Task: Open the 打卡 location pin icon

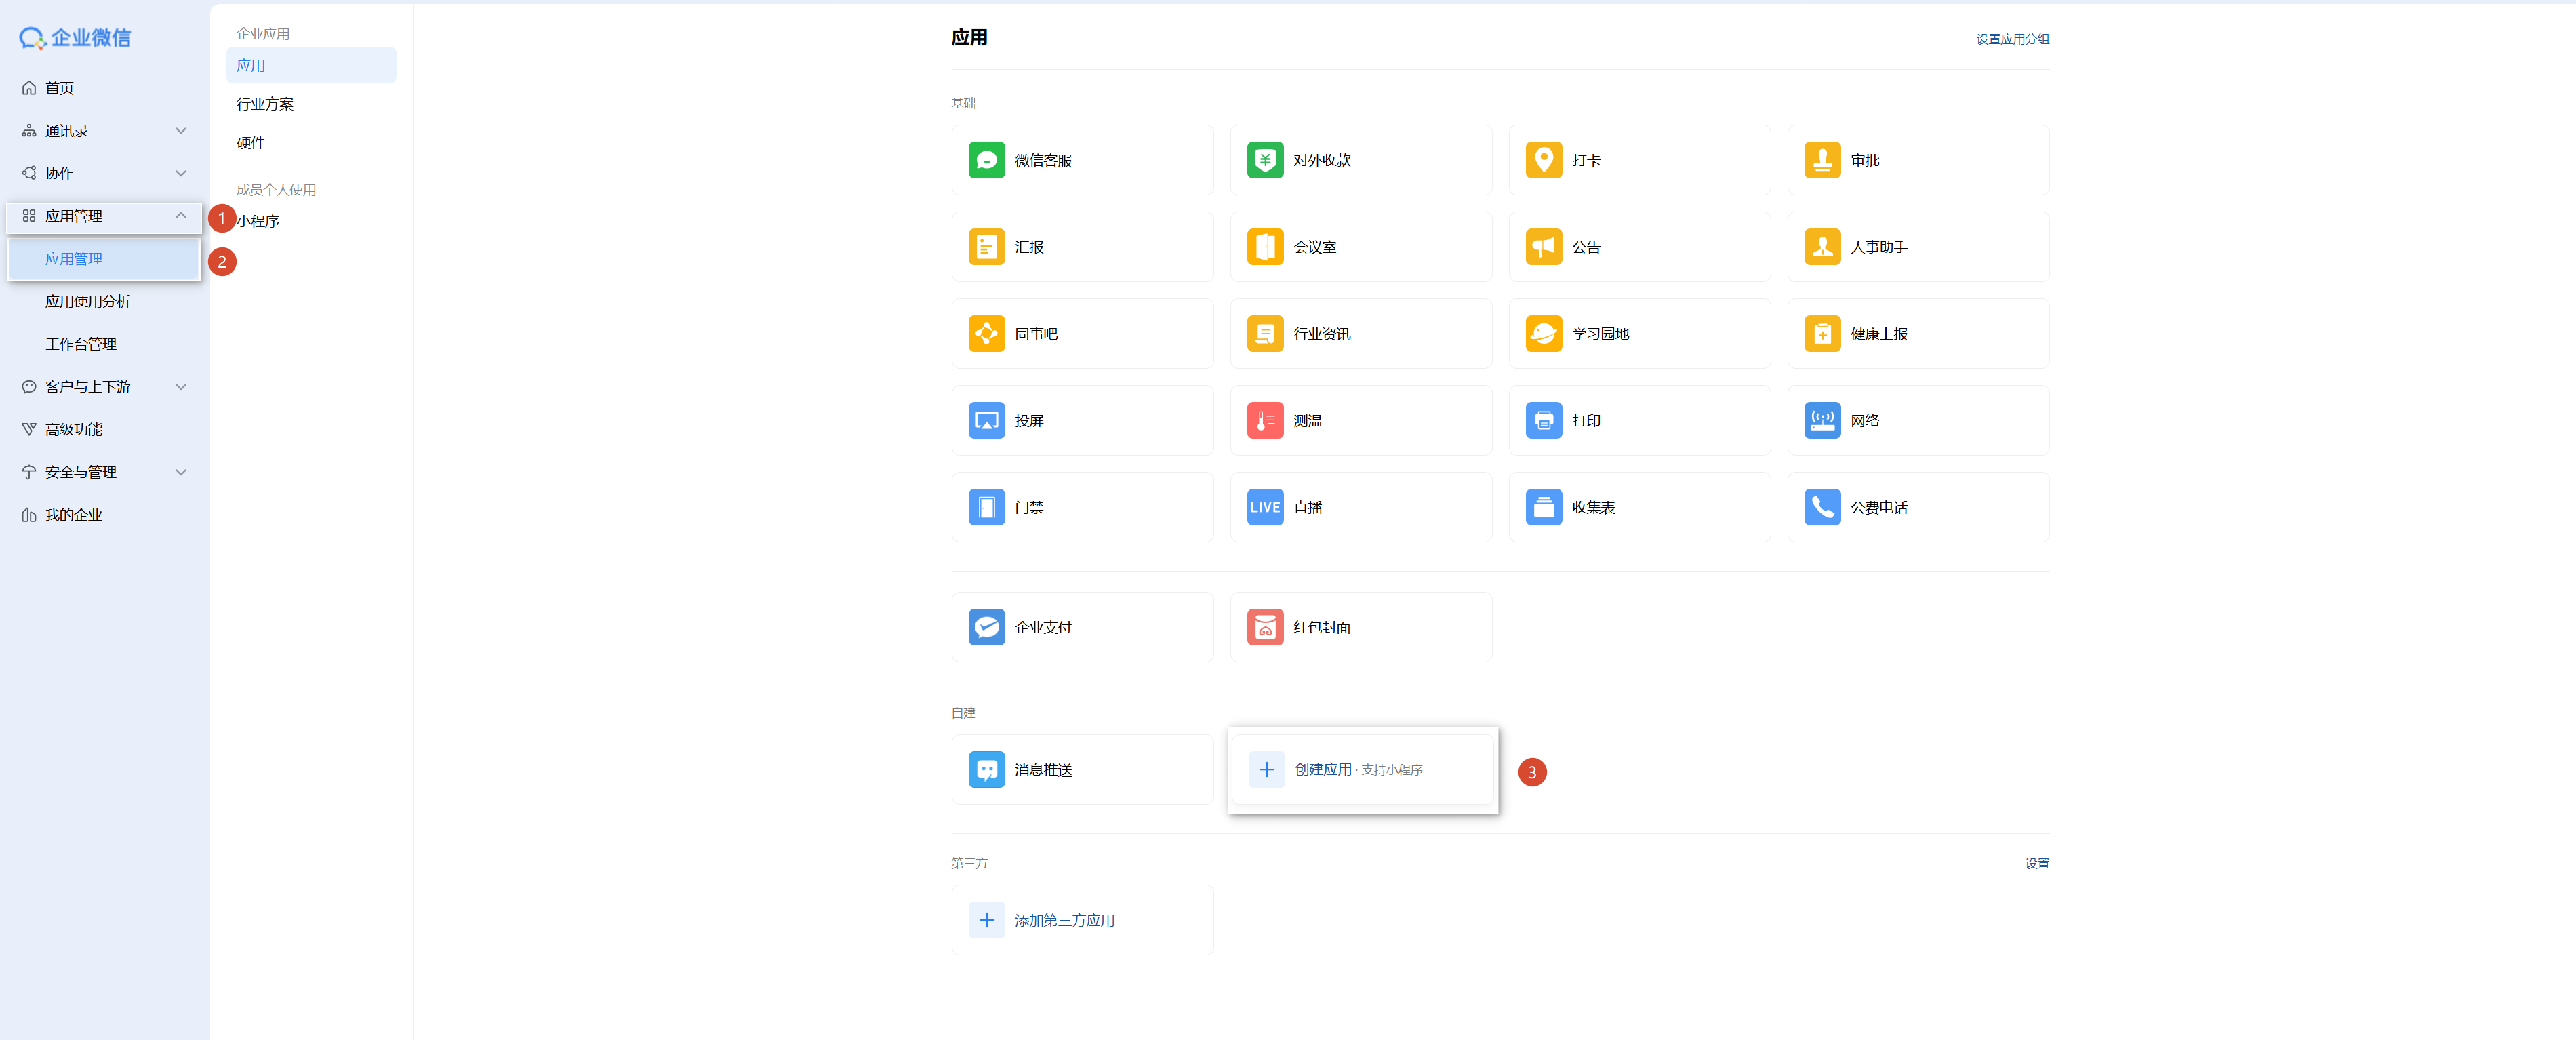Action: [1543, 160]
